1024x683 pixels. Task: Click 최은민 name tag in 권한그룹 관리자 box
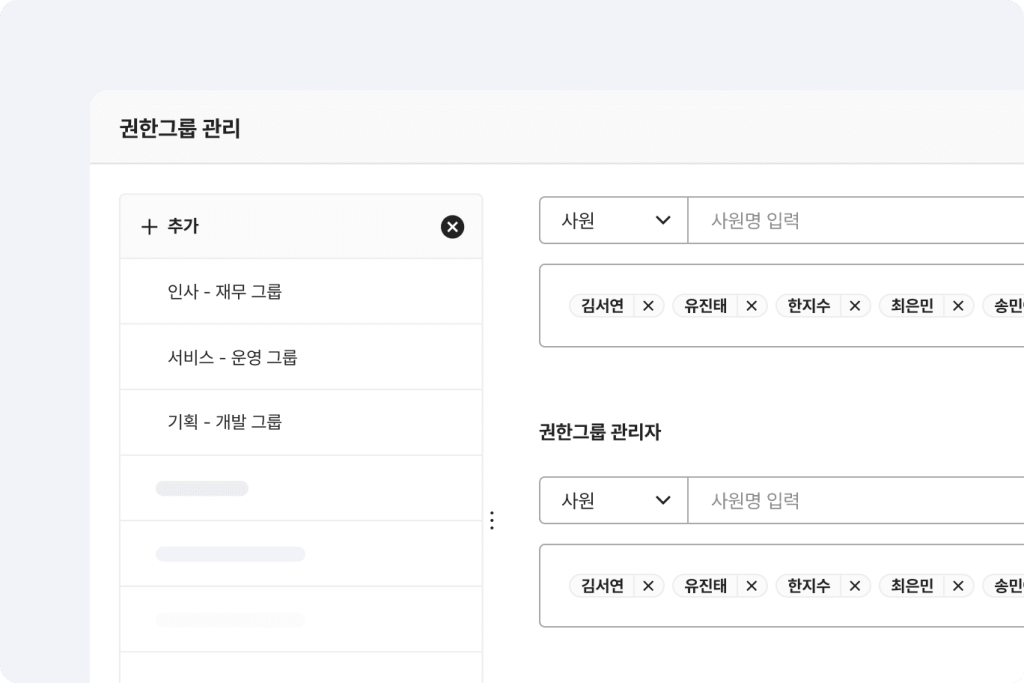tap(911, 586)
